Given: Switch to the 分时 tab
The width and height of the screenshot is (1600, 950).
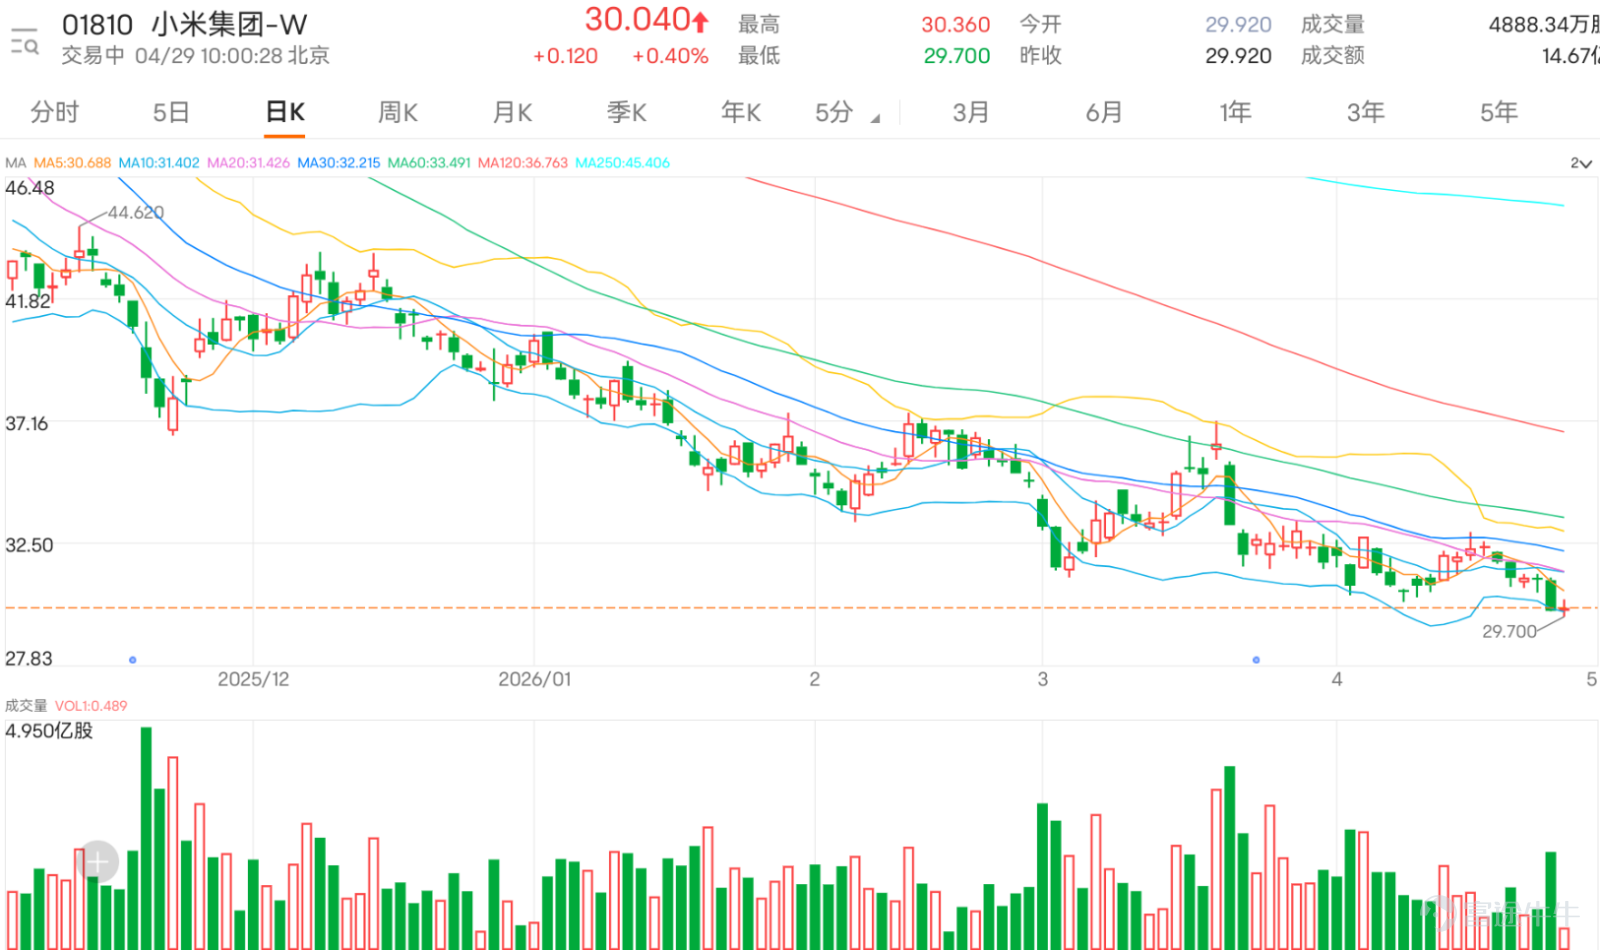Looking at the screenshot, I should [x=54, y=112].
